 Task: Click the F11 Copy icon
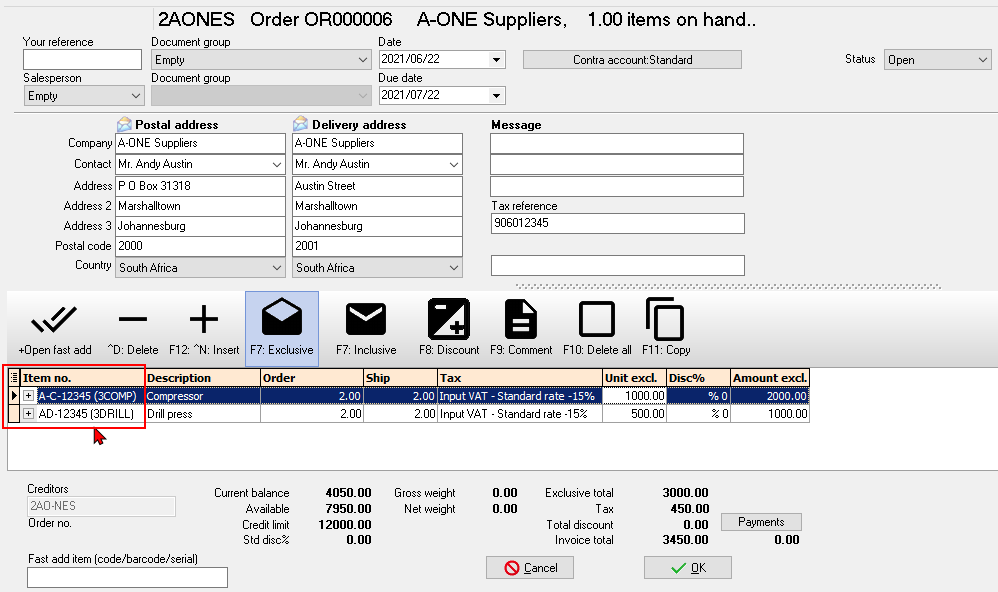click(x=665, y=320)
